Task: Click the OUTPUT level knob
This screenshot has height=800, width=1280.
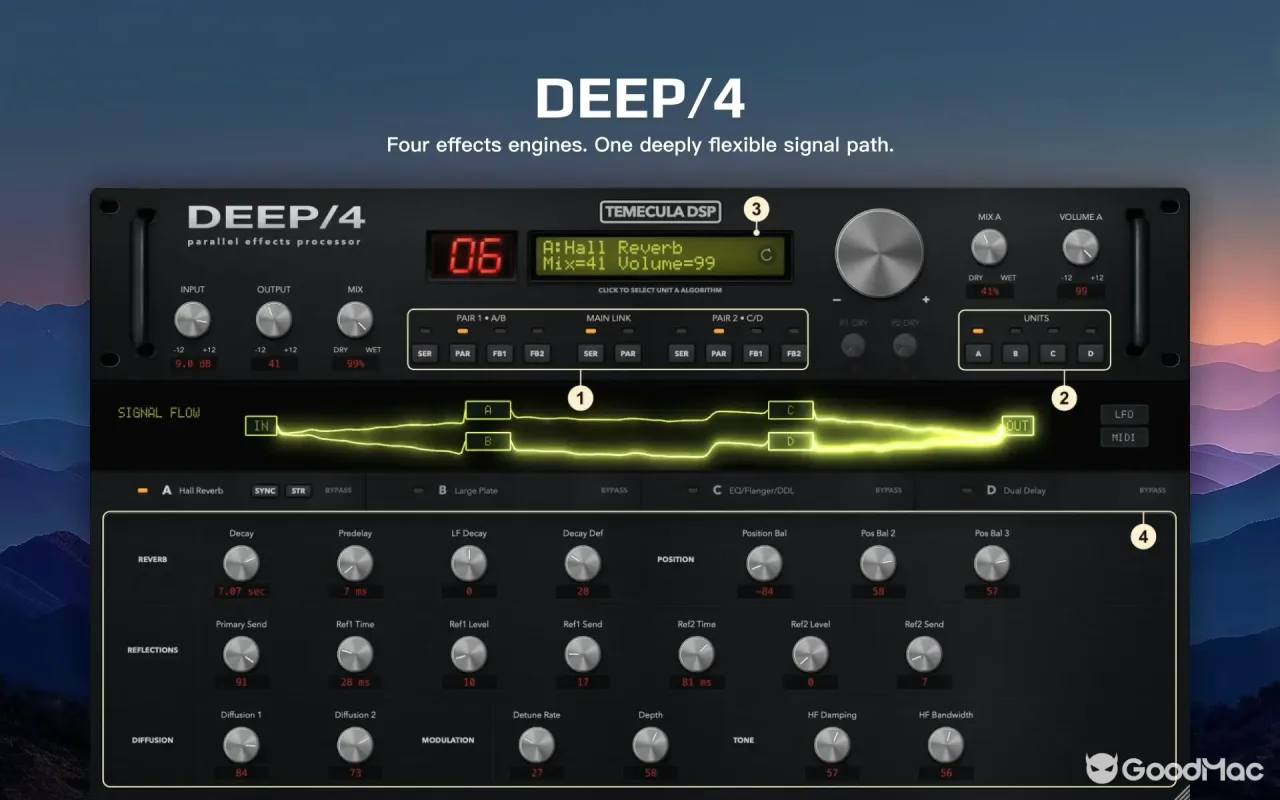Action: 273,320
